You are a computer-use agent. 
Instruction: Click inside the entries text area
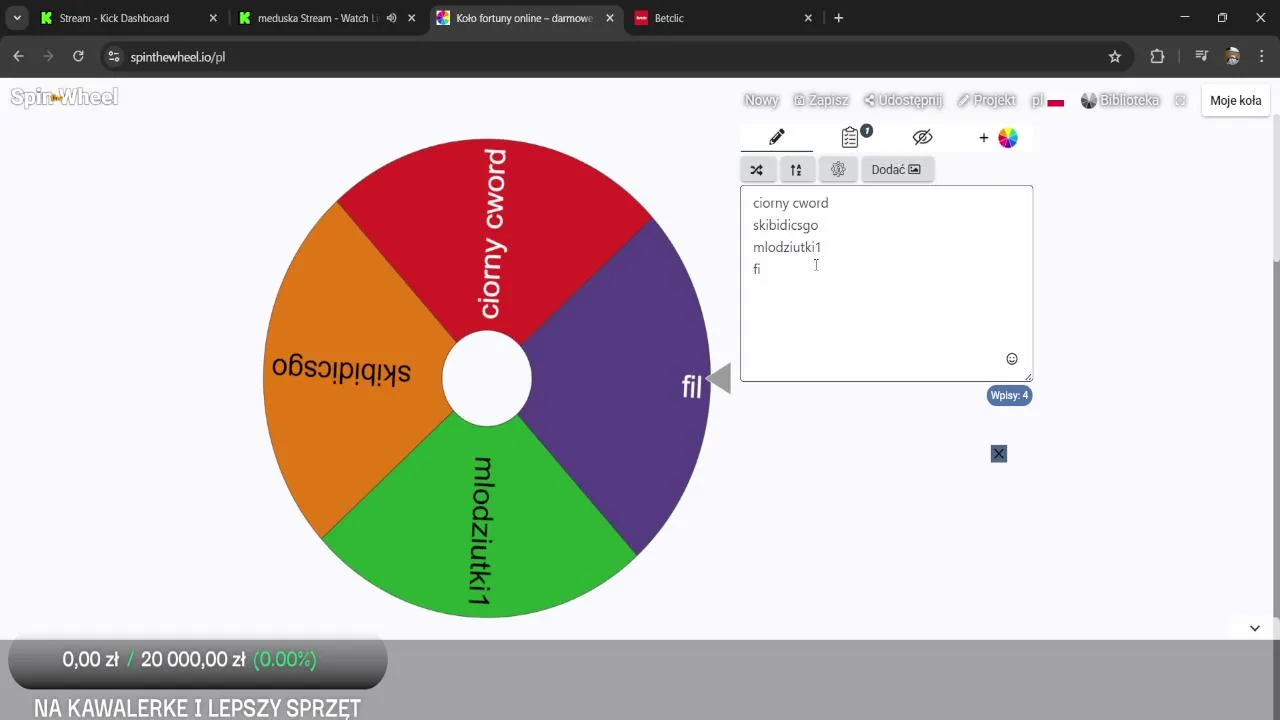(886, 283)
